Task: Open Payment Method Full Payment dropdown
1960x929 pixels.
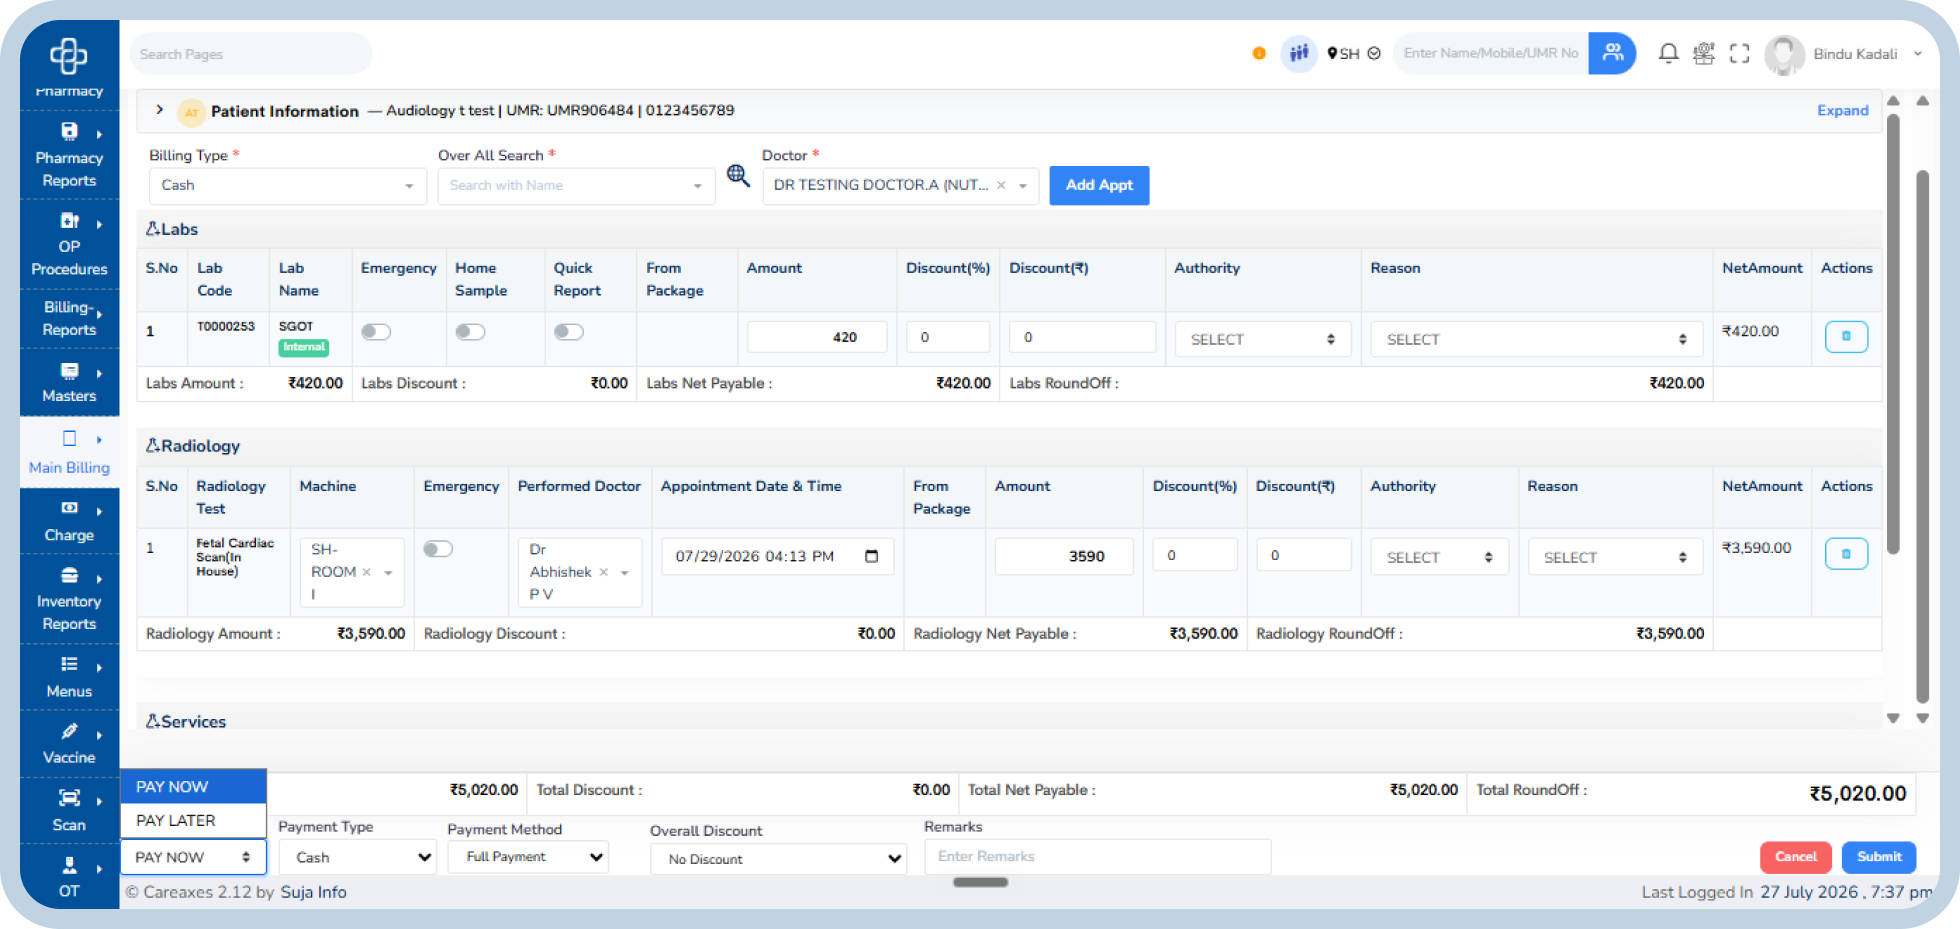Action: click(x=528, y=857)
